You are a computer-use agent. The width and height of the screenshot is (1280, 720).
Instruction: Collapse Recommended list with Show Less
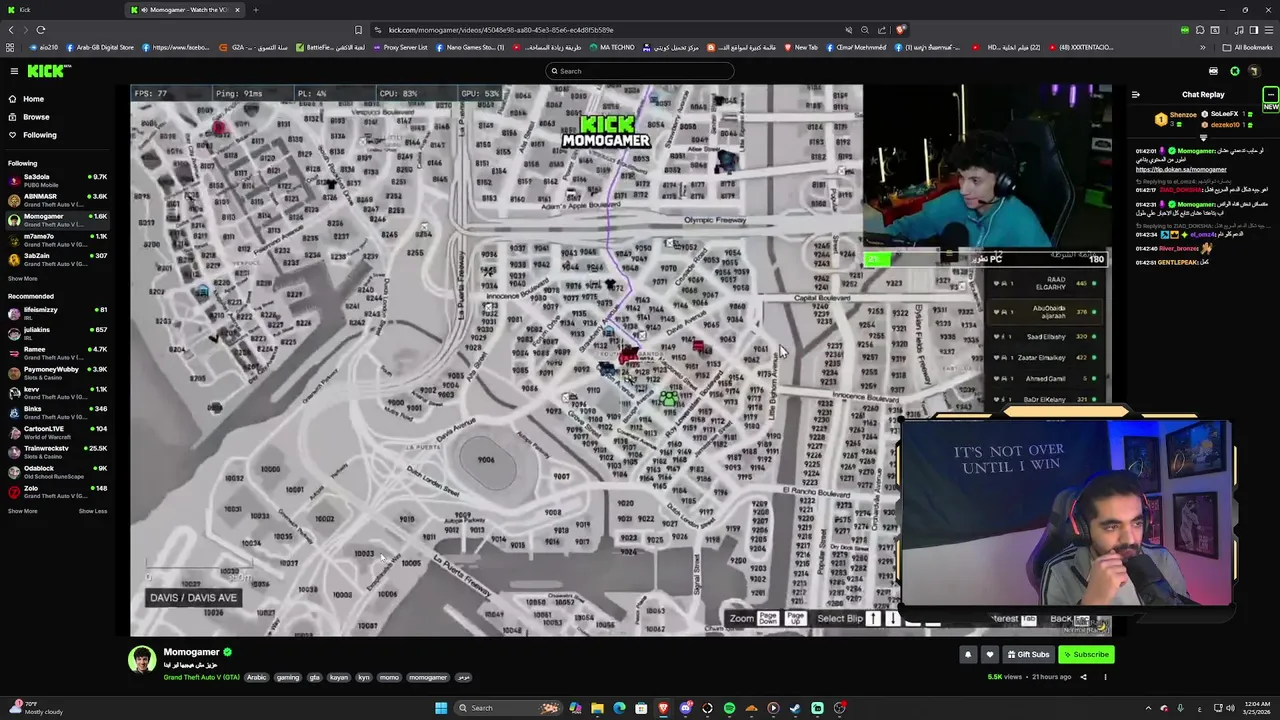pyautogui.click(x=93, y=511)
